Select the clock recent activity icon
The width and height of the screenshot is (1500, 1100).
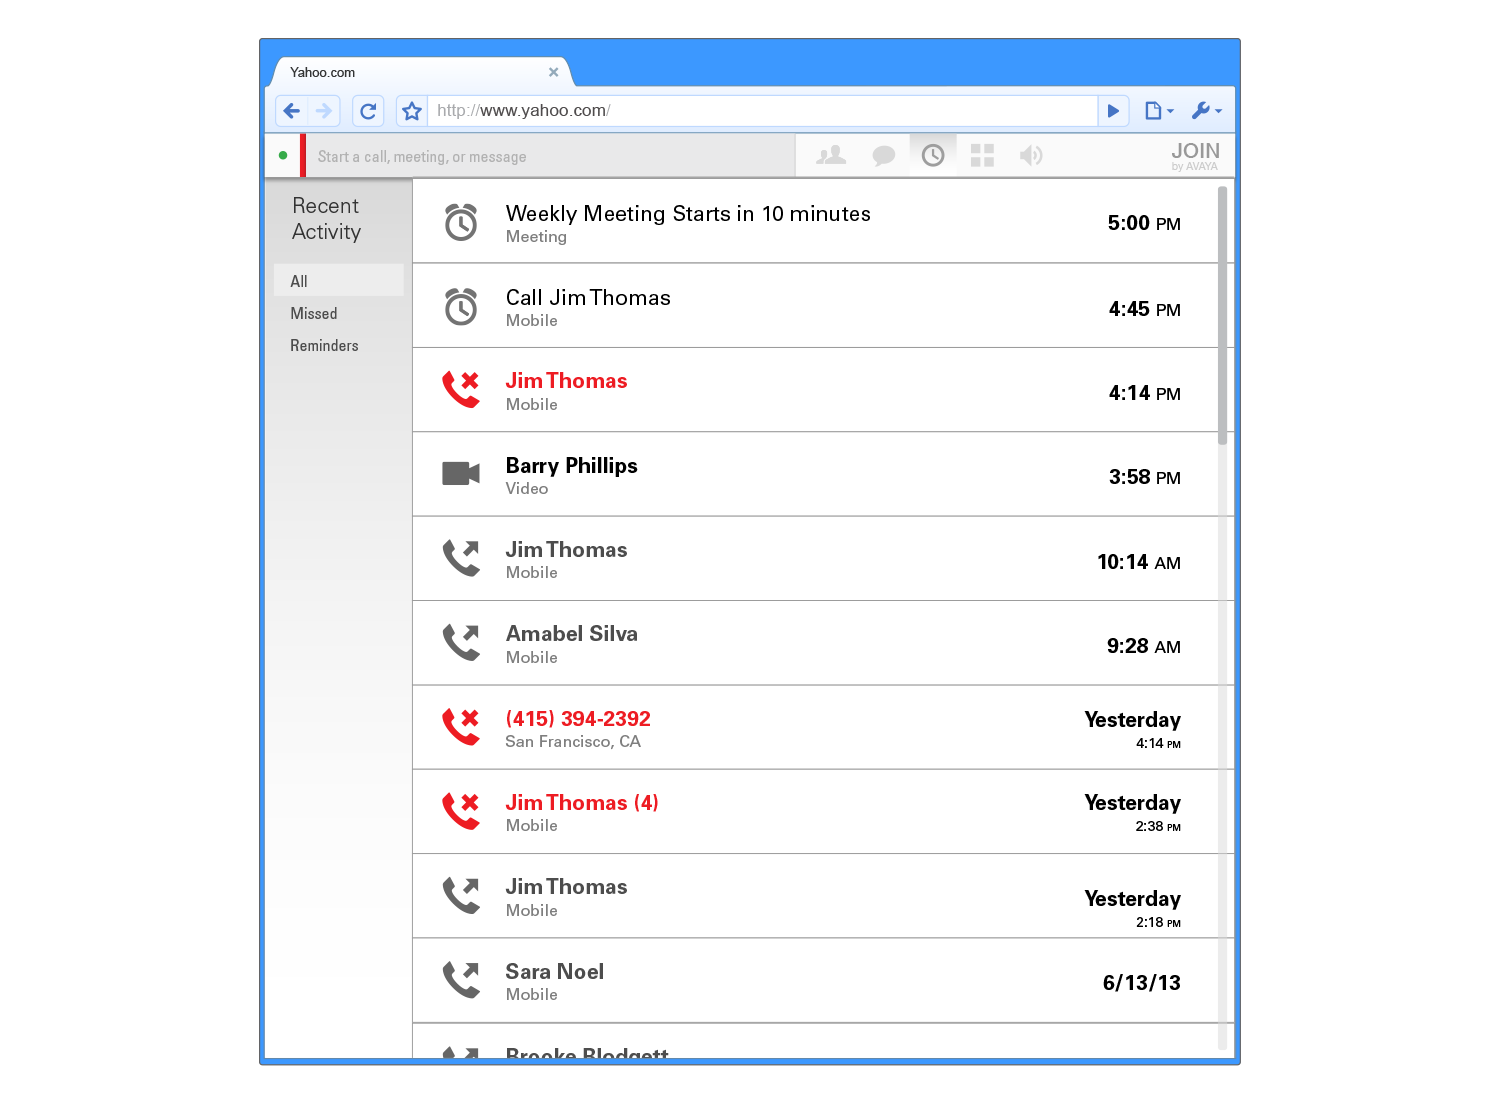coord(933,155)
